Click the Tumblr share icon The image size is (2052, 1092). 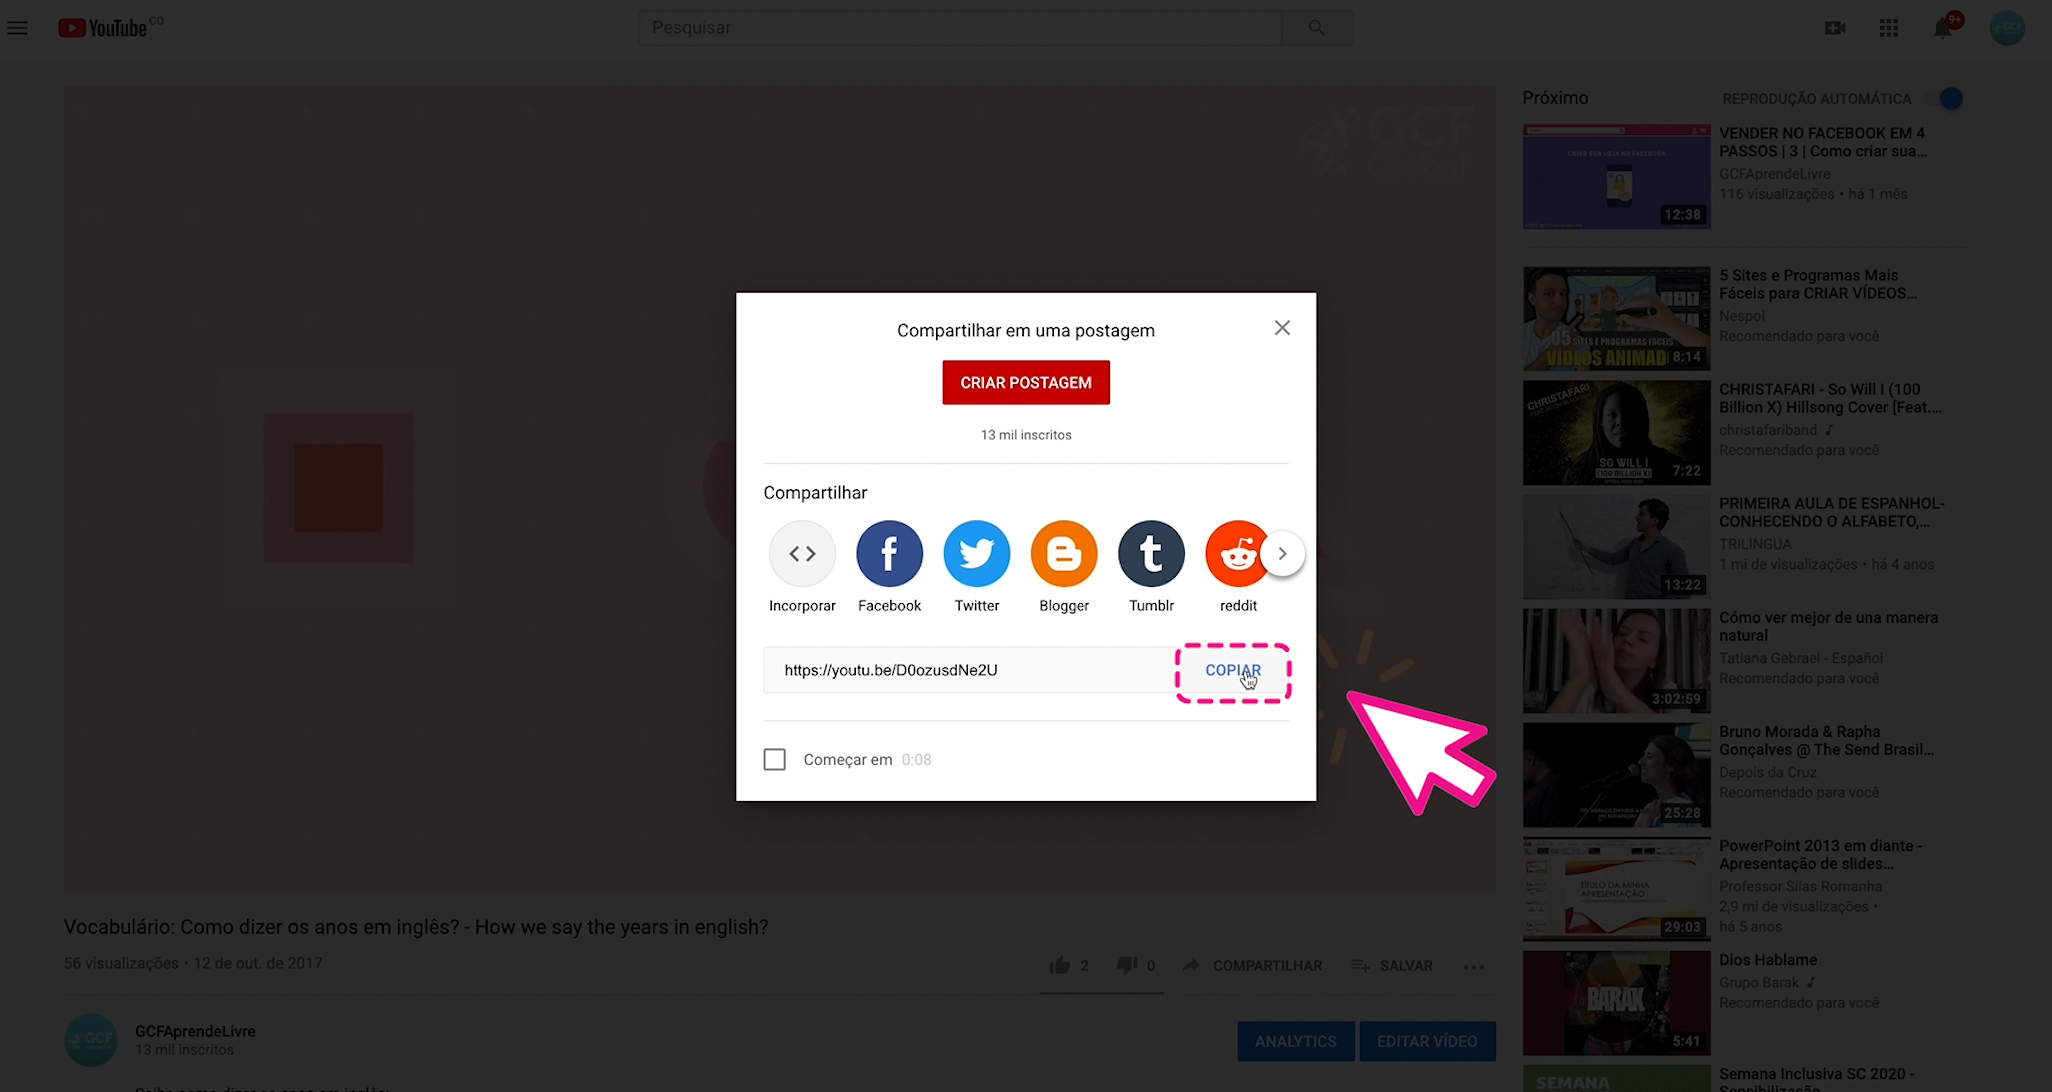coord(1151,553)
